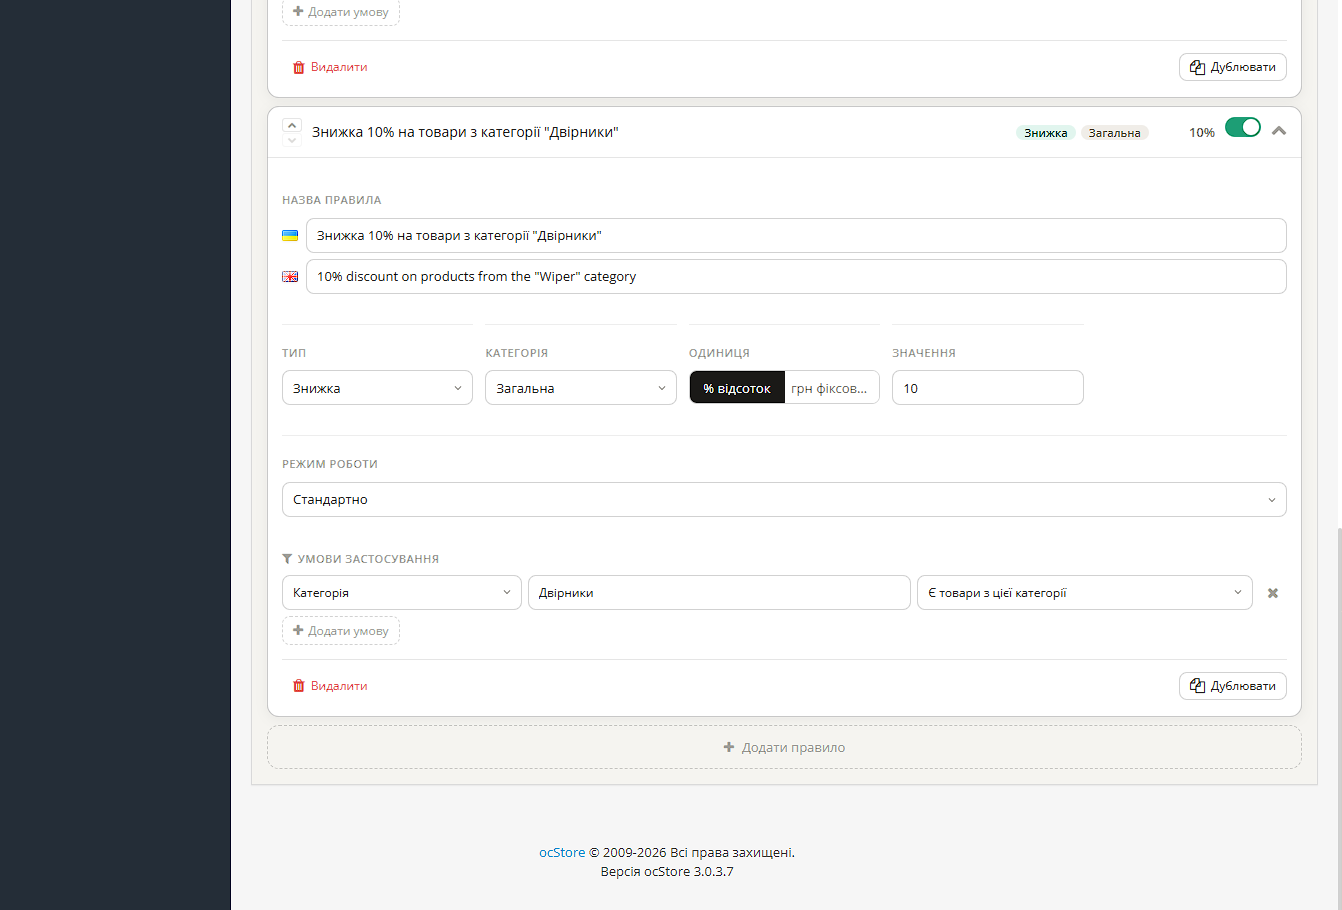Click the 10% value in the rule header
The height and width of the screenshot is (910, 1342).
point(1202,133)
